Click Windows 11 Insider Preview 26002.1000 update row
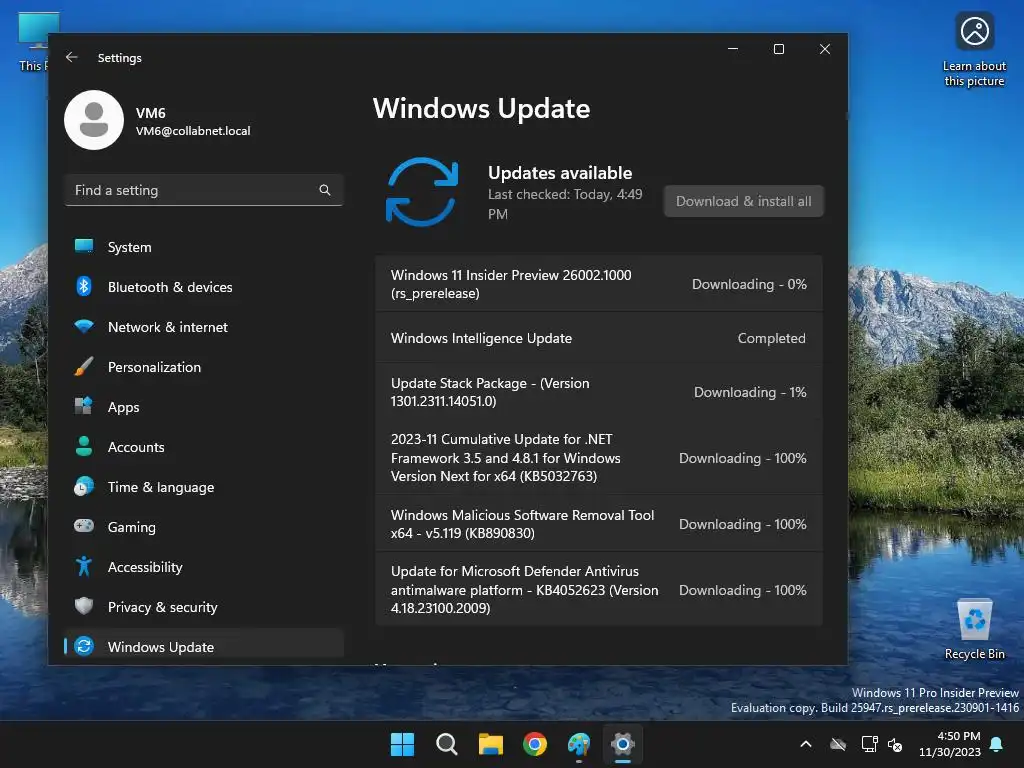 (x=599, y=284)
